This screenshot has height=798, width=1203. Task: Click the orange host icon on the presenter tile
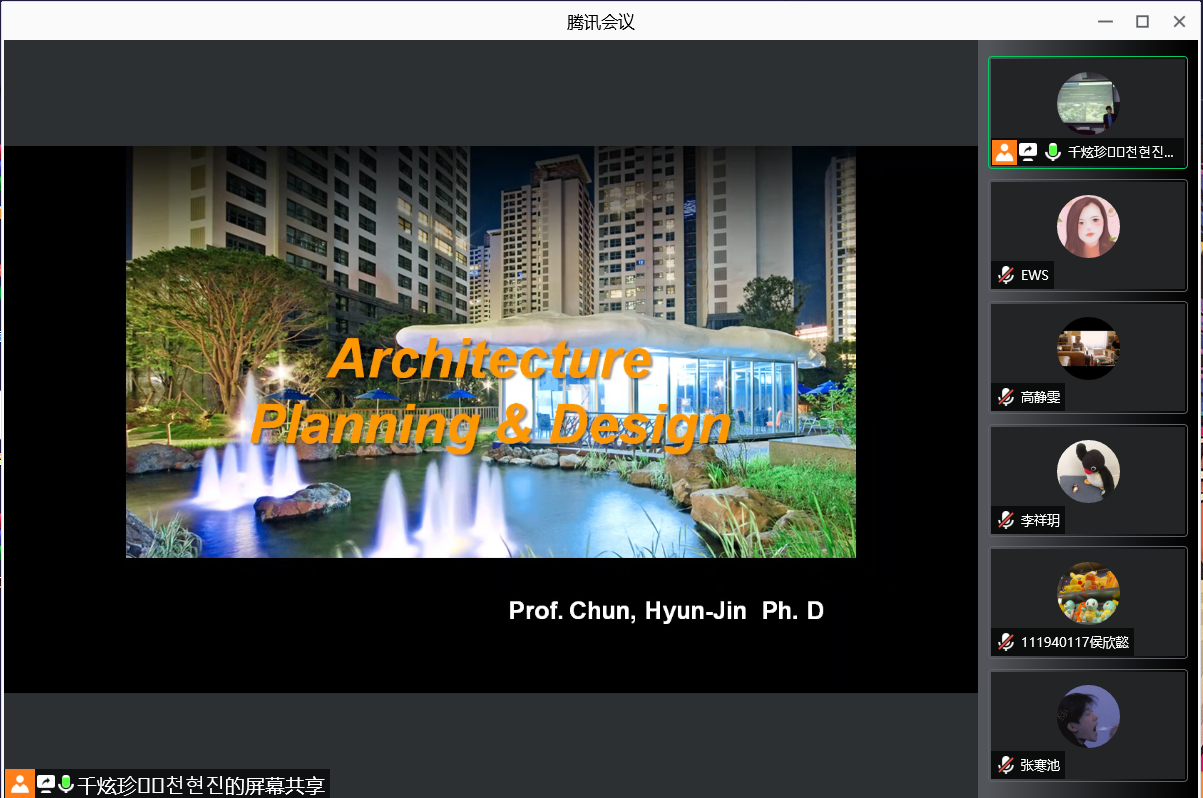(1004, 153)
